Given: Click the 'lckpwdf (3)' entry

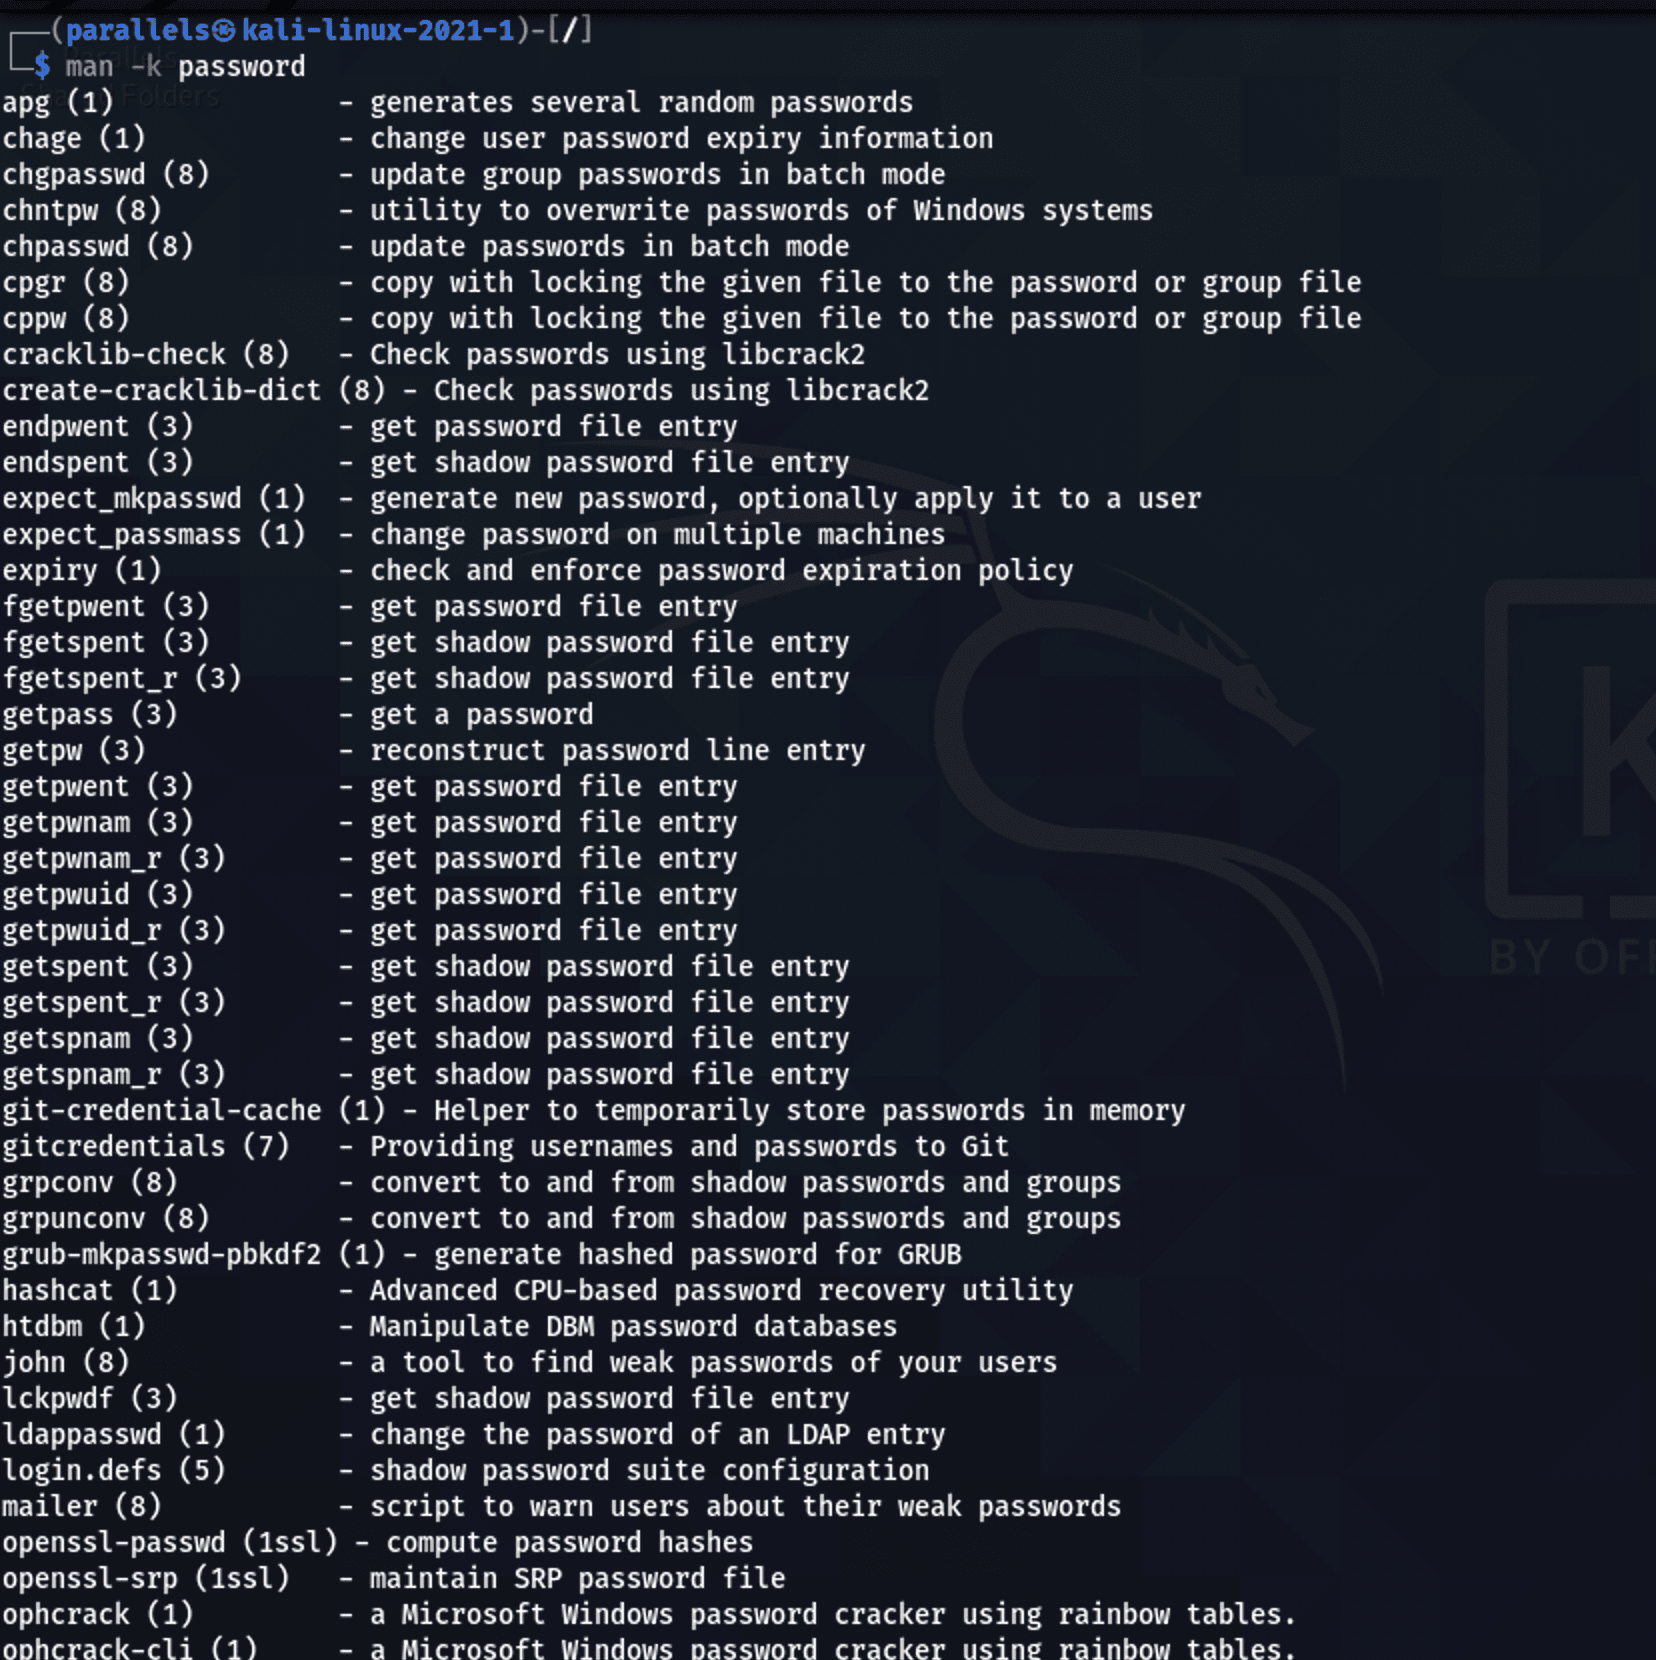Looking at the screenshot, I should pyautogui.click(x=90, y=1399).
